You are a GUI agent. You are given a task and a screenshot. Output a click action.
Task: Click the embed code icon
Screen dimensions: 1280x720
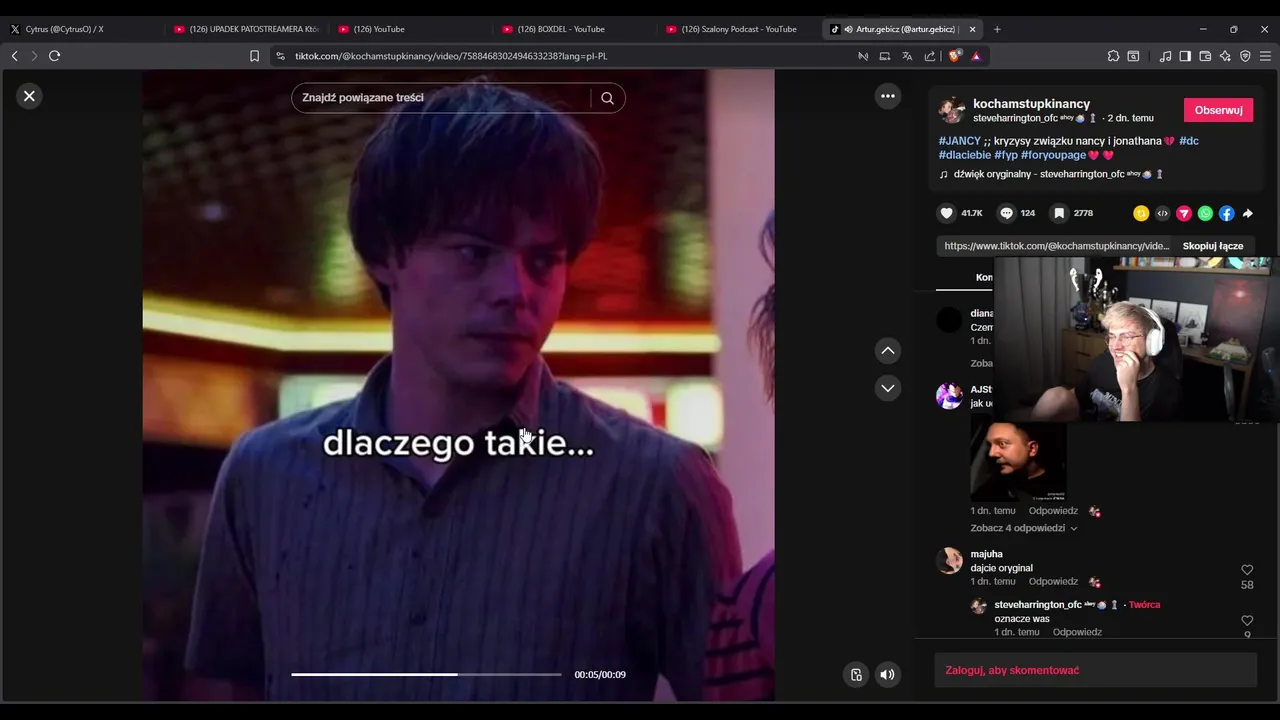[1162, 213]
